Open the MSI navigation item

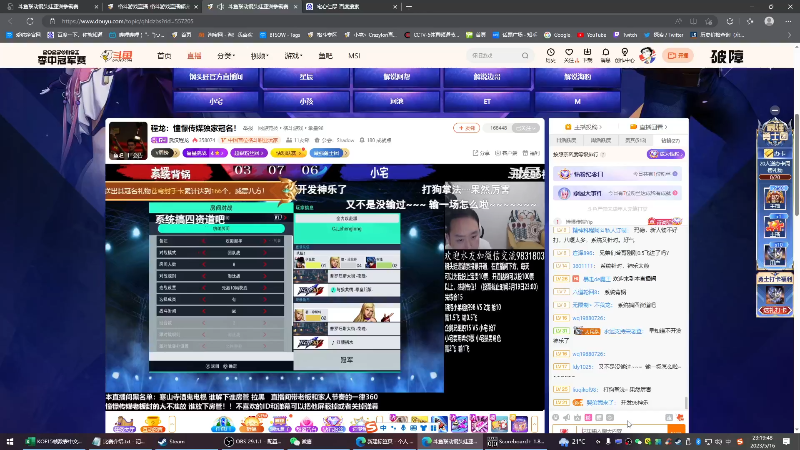coord(355,56)
